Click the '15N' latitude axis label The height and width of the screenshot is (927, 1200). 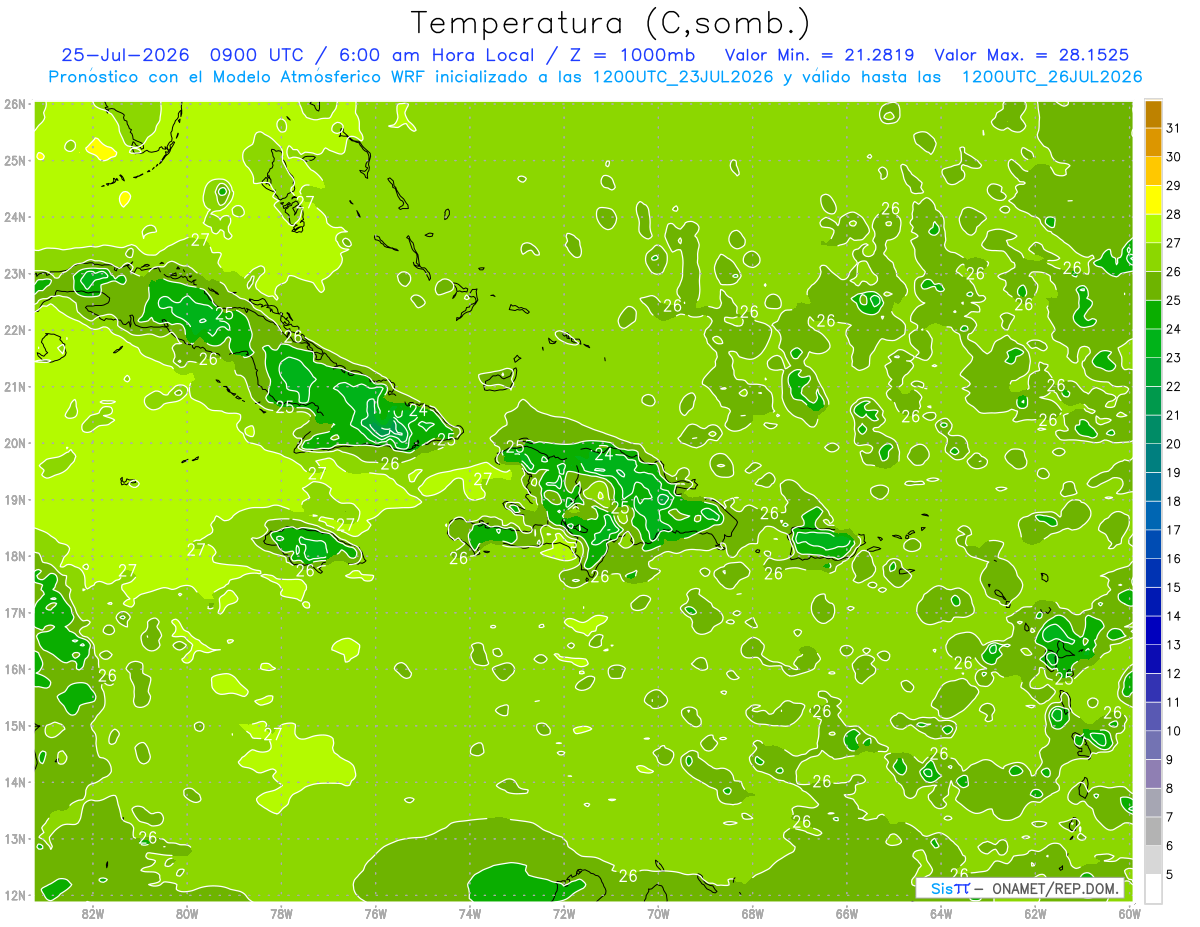tap(15, 725)
